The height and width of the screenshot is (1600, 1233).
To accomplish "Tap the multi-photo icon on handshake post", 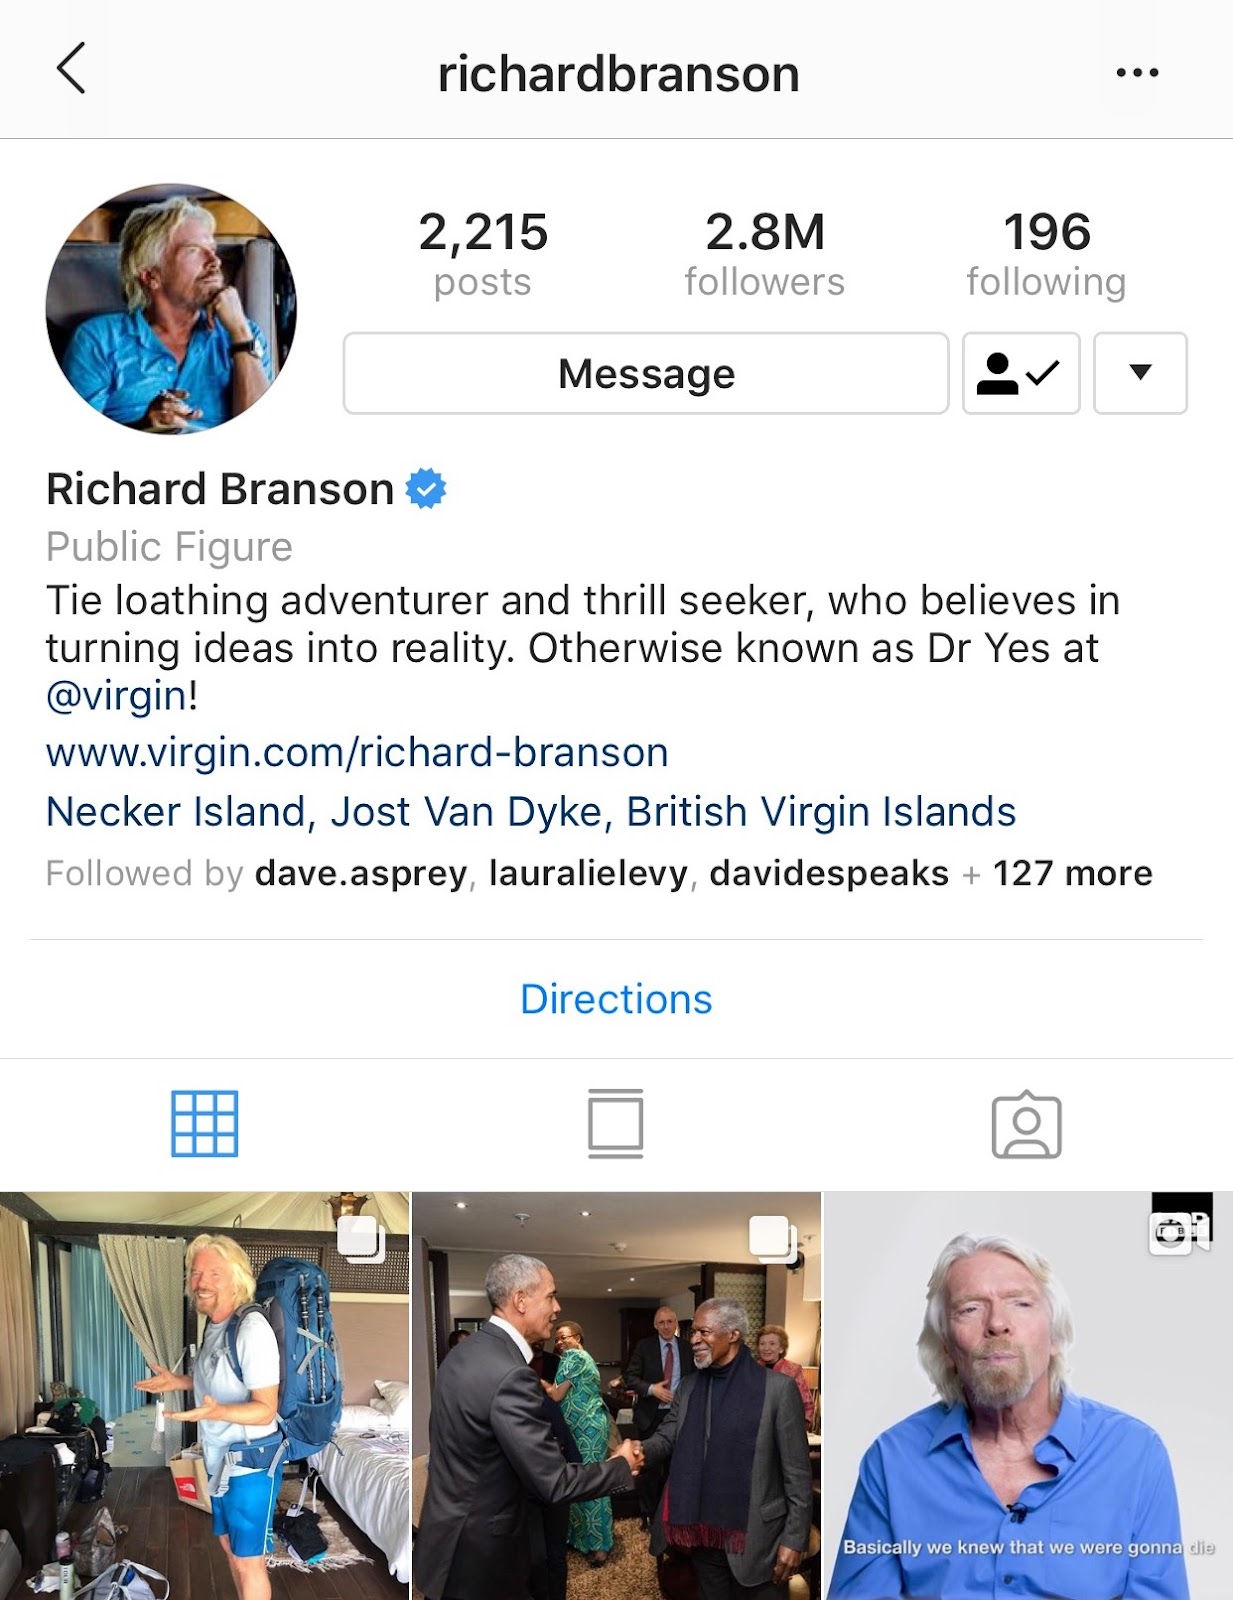I will click(x=773, y=1238).
